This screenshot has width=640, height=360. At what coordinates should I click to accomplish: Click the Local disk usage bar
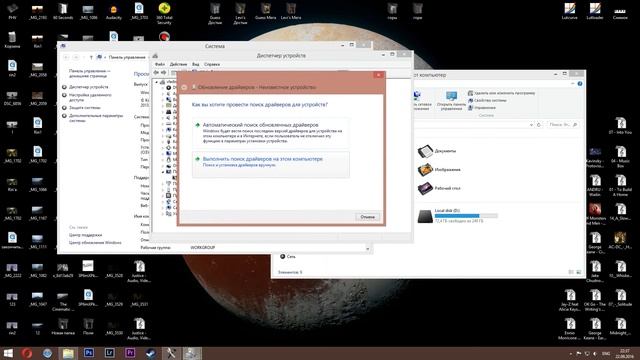[466, 216]
